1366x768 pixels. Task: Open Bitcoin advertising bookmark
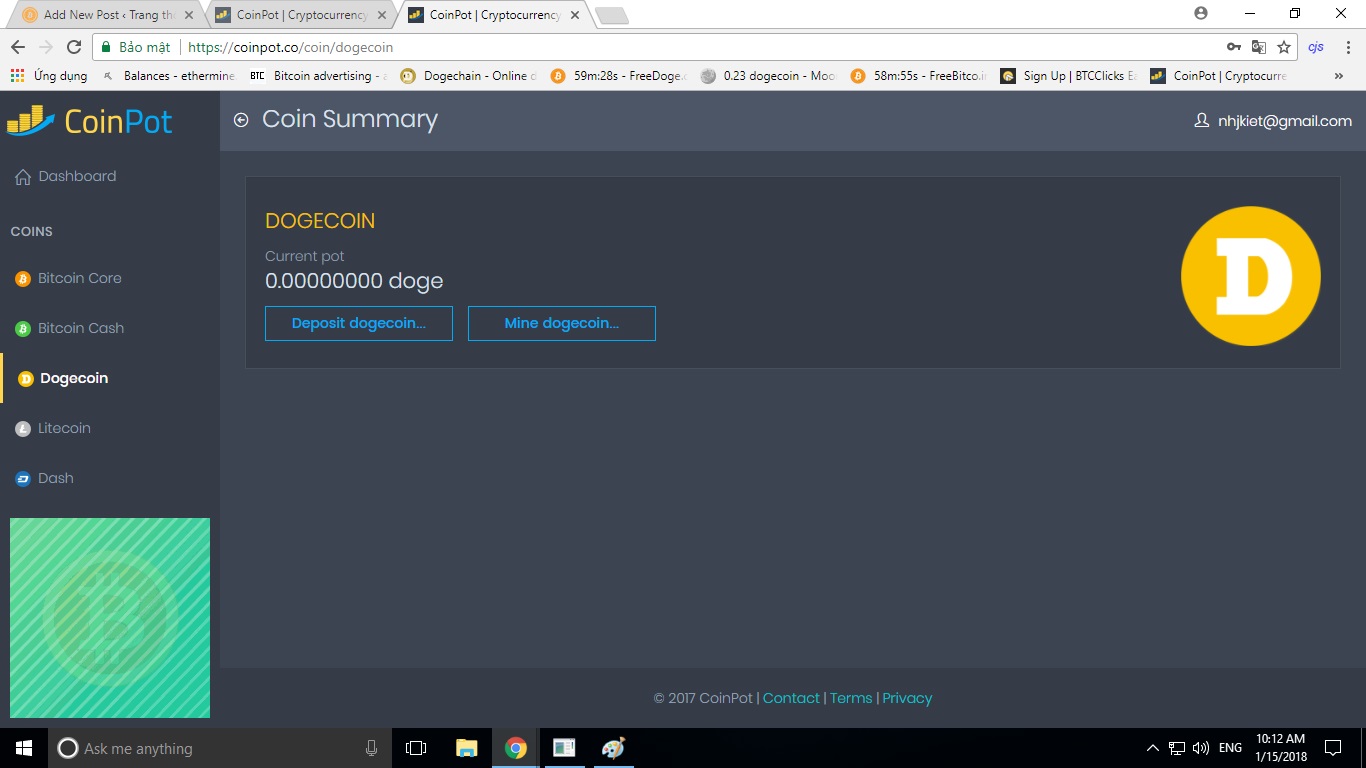[x=318, y=76]
